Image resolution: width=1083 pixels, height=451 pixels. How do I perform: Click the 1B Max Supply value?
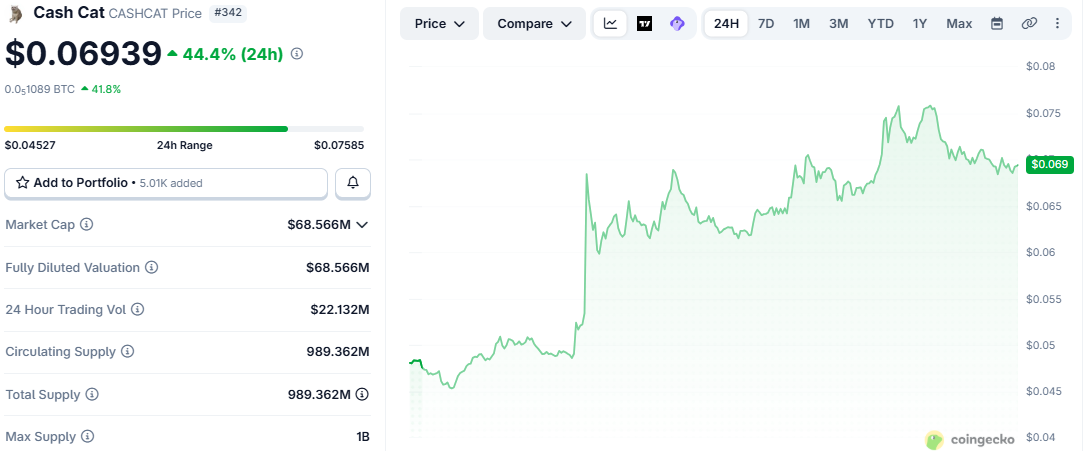[363, 436]
